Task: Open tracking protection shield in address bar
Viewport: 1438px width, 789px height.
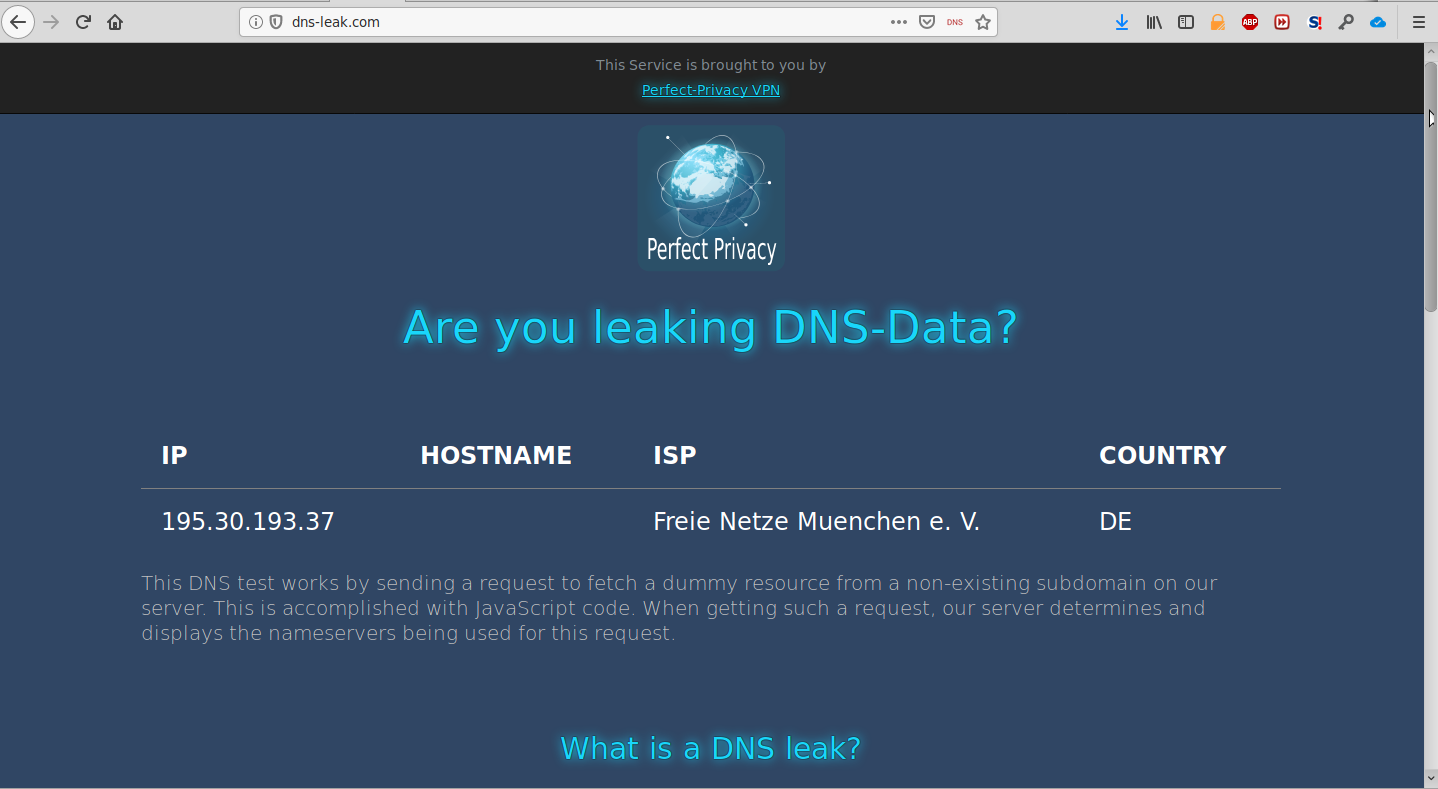Action: (x=276, y=22)
